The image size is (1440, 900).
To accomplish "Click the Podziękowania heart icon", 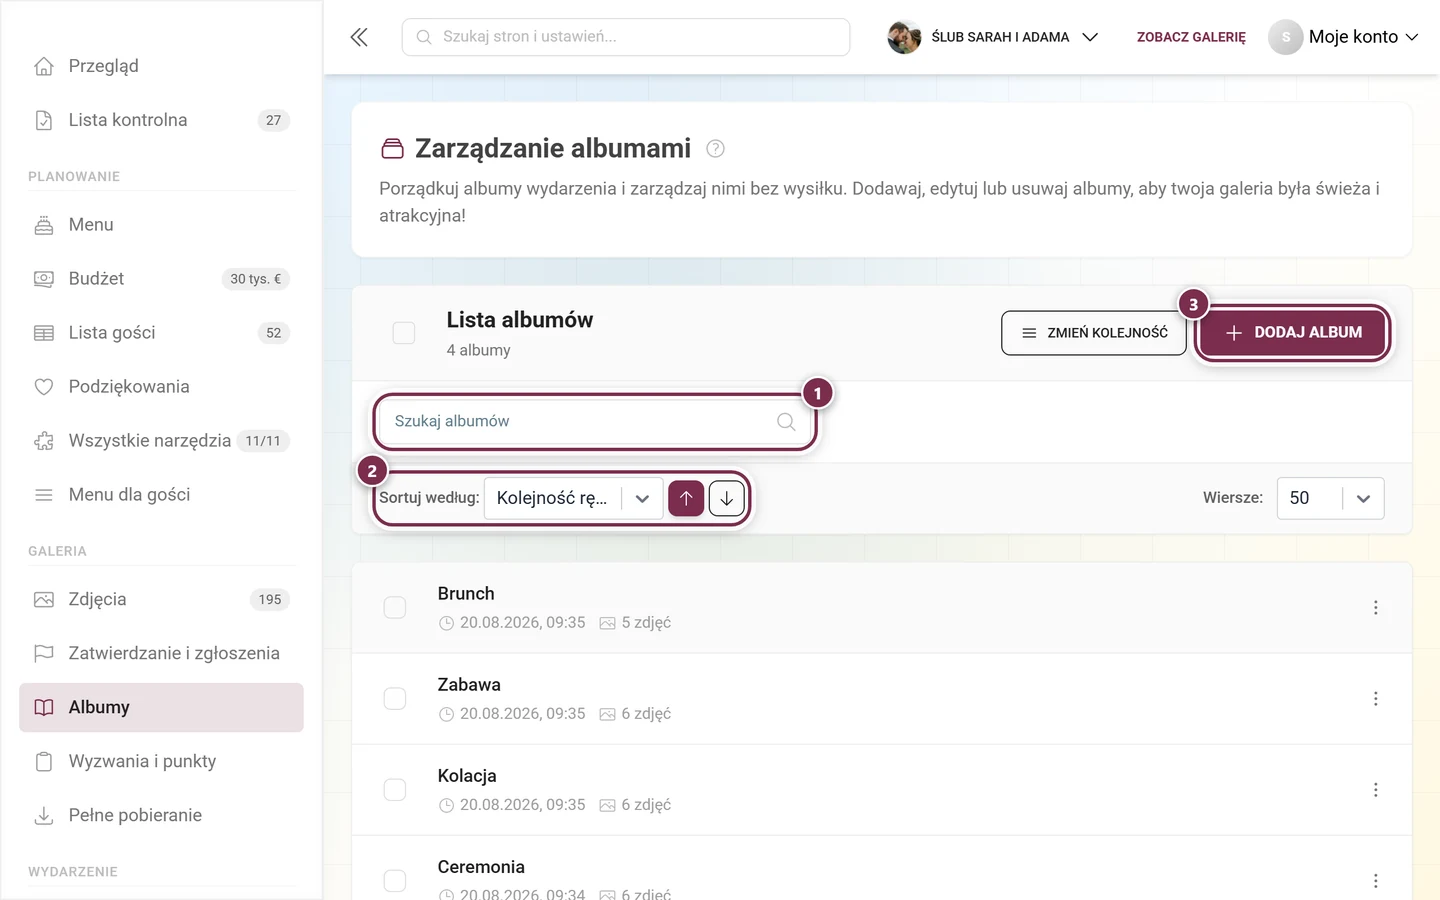I will click(x=44, y=387).
